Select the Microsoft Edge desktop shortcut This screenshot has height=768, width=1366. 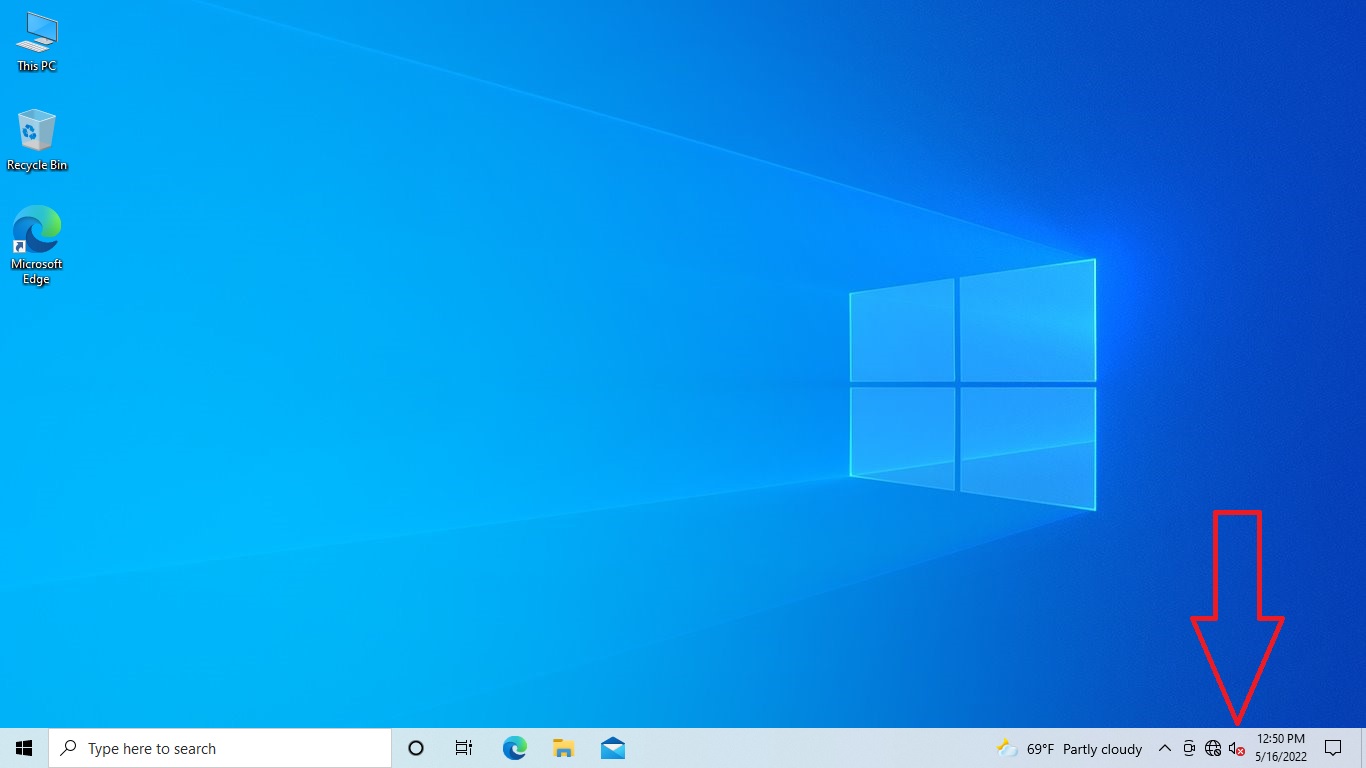[37, 246]
